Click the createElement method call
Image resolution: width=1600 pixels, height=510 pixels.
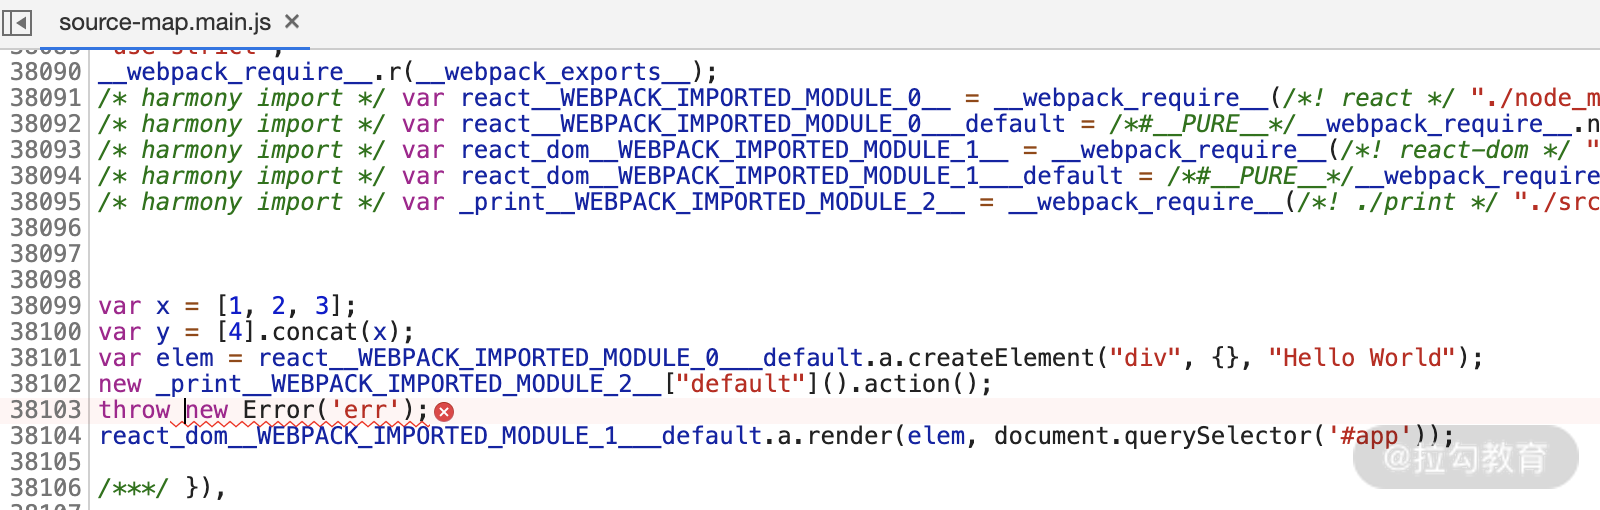pyautogui.click(x=1002, y=358)
